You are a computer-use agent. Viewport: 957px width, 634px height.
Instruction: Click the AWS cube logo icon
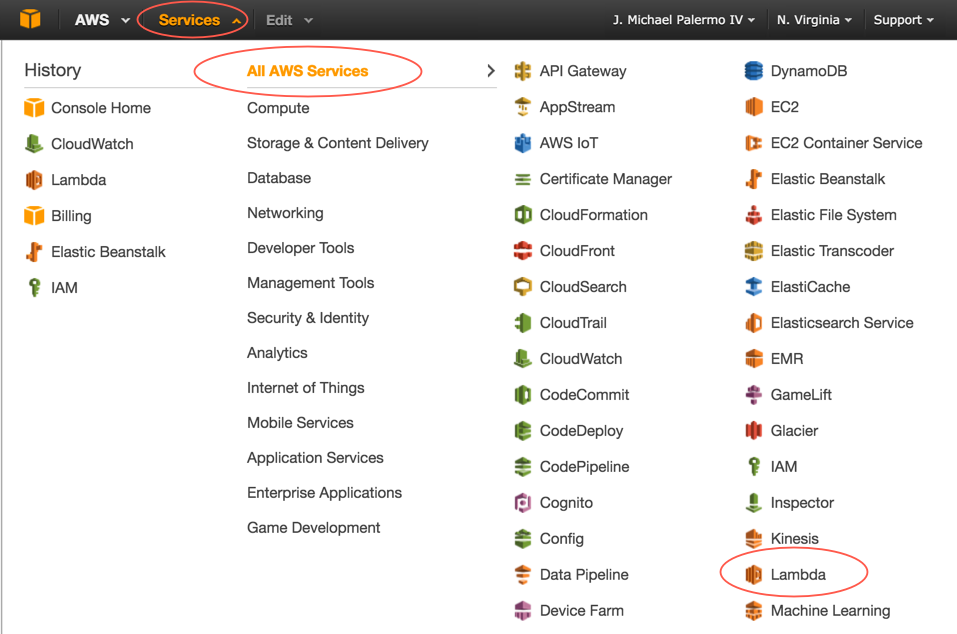(x=30, y=19)
